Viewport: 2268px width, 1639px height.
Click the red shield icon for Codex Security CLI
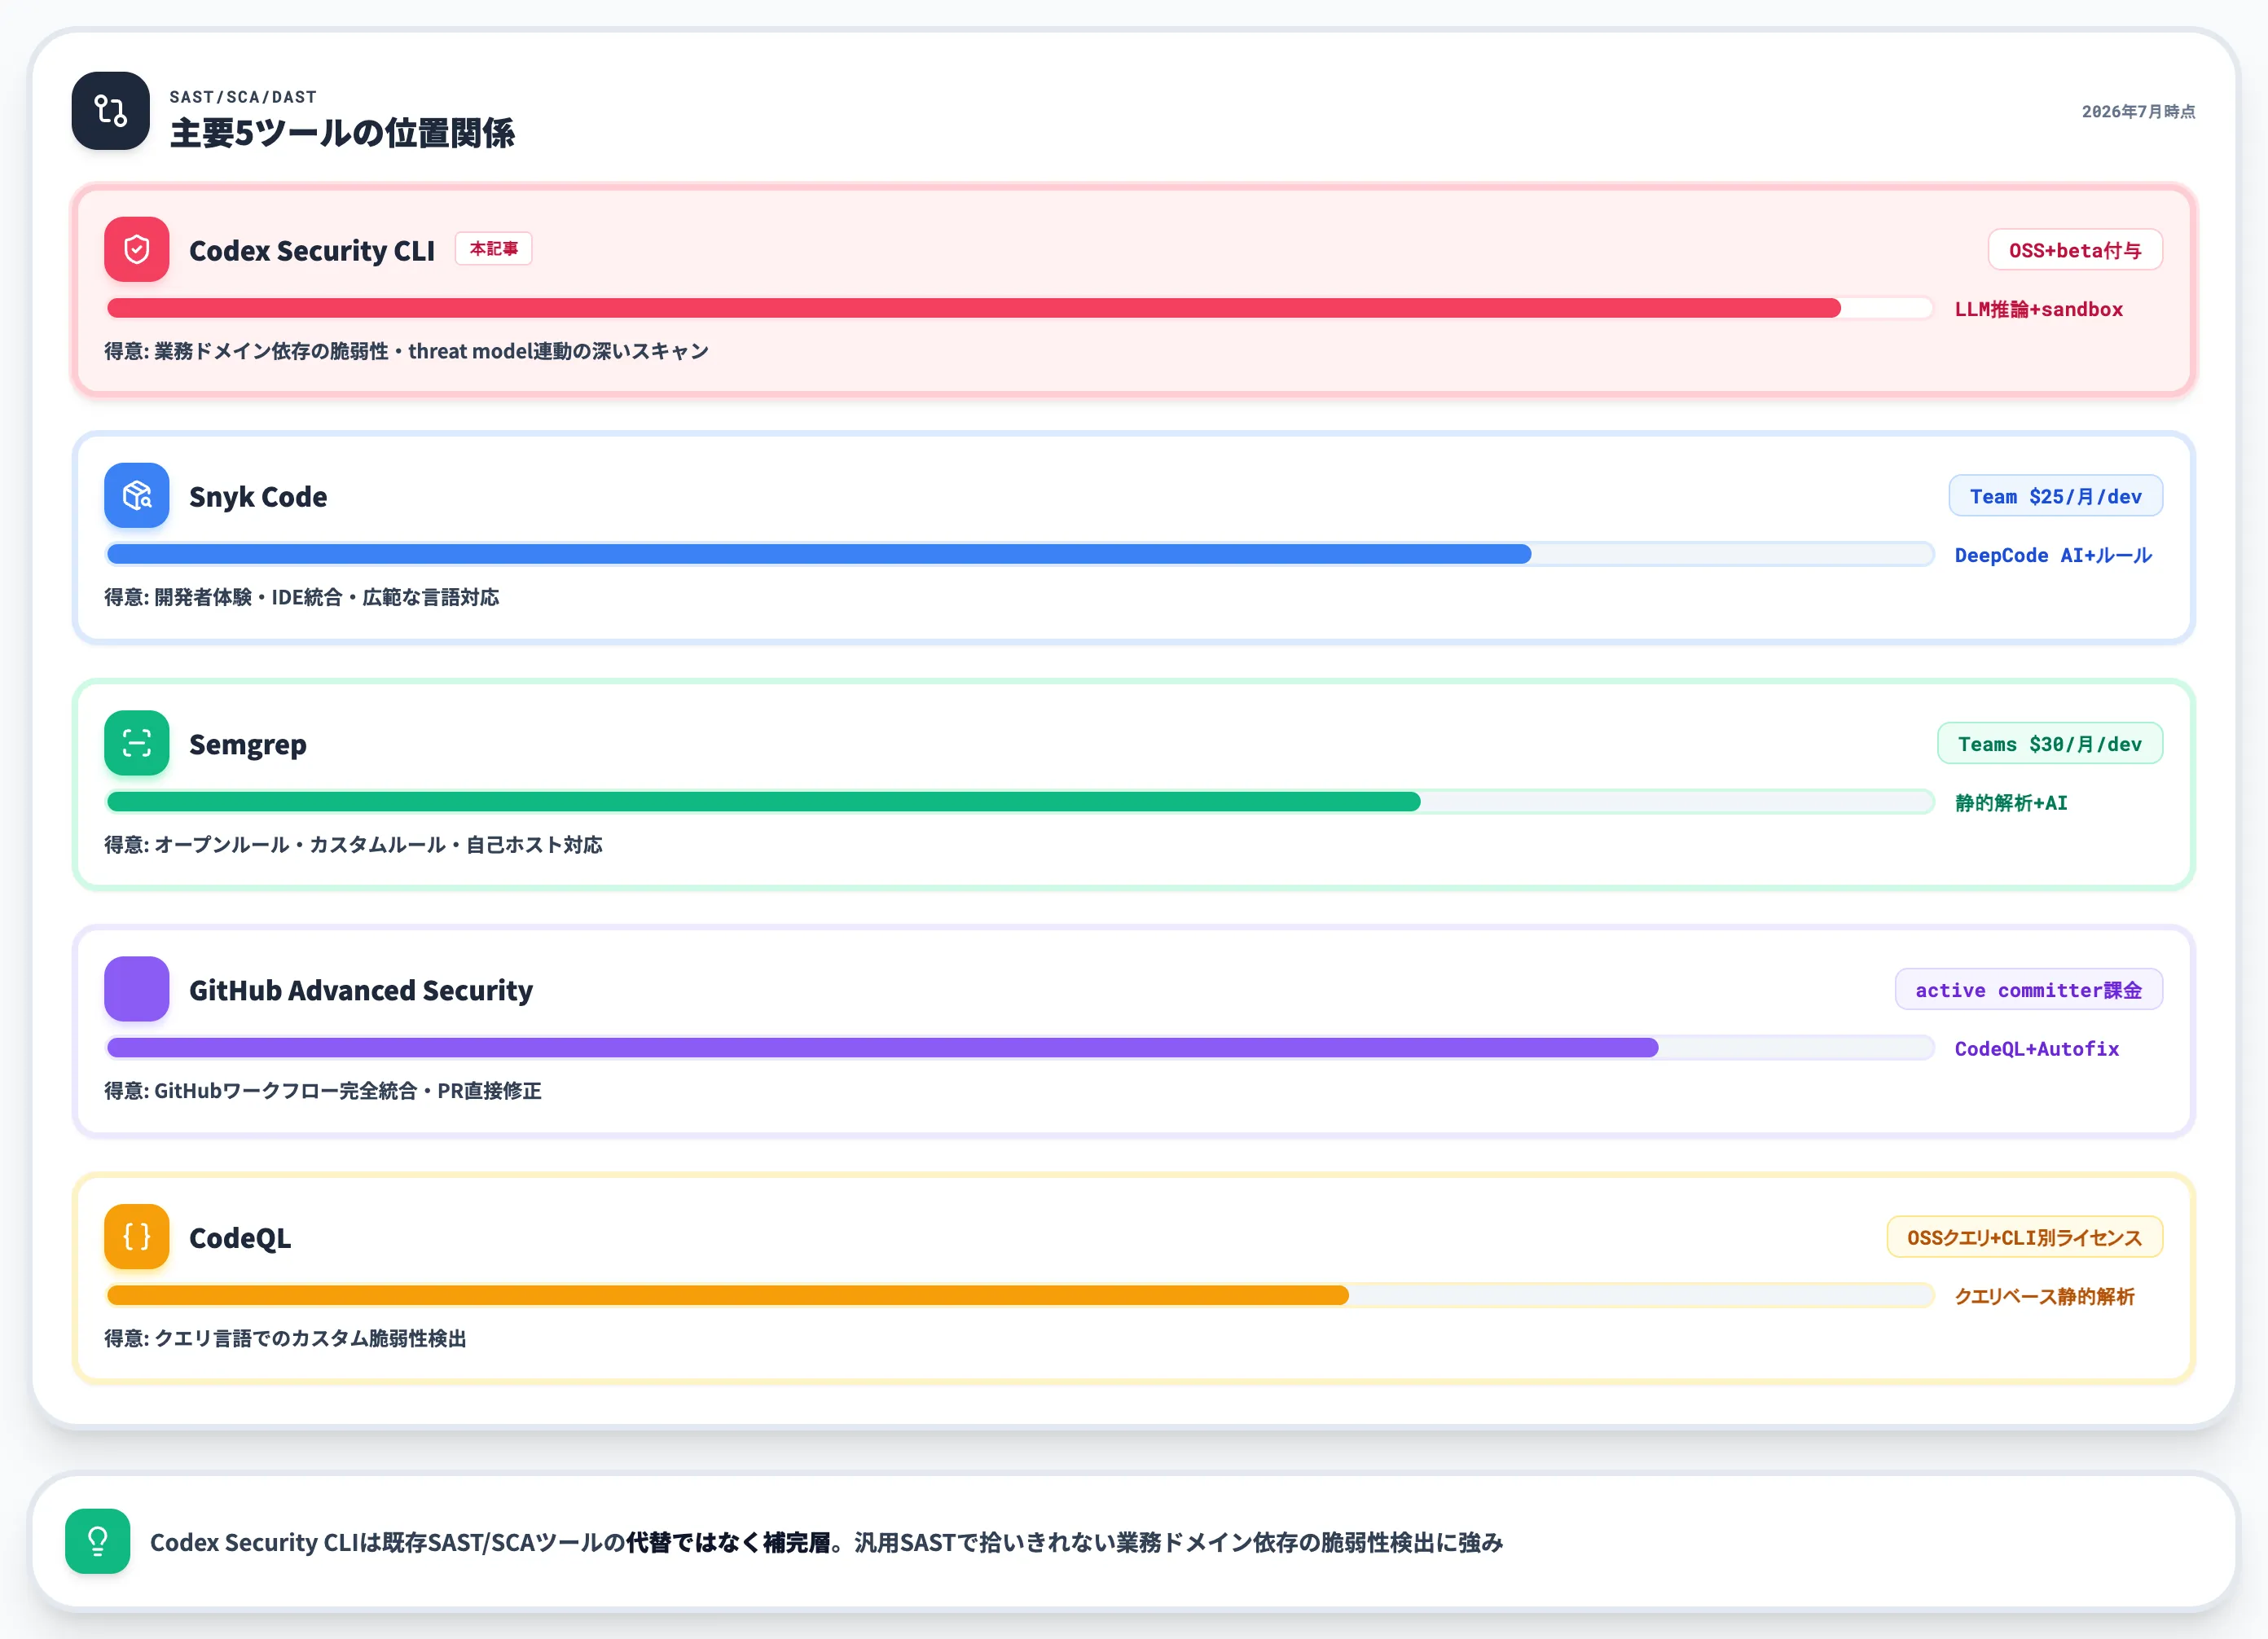[x=137, y=249]
